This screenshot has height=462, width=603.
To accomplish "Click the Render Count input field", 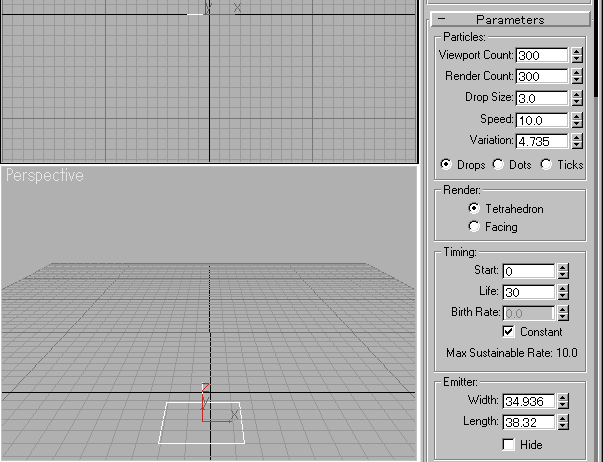I will click(x=541, y=76).
